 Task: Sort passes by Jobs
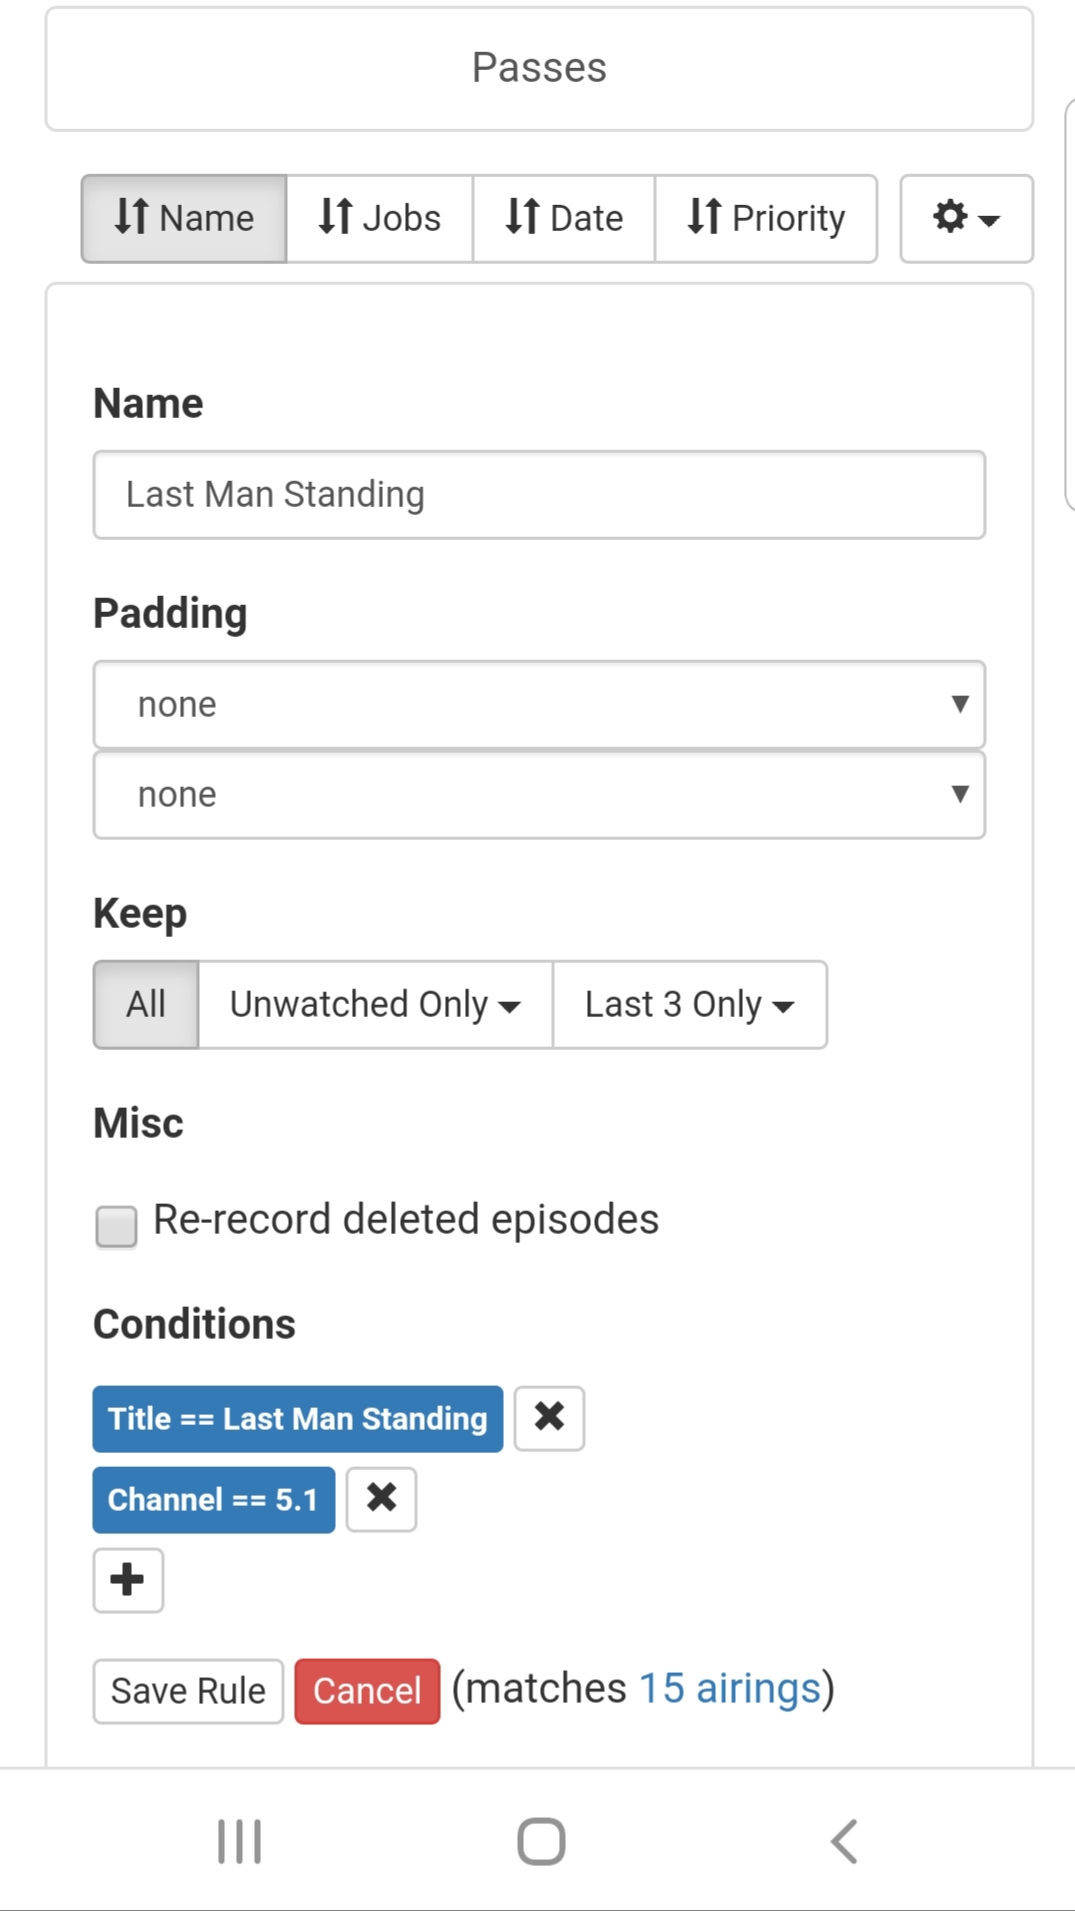tap(379, 218)
